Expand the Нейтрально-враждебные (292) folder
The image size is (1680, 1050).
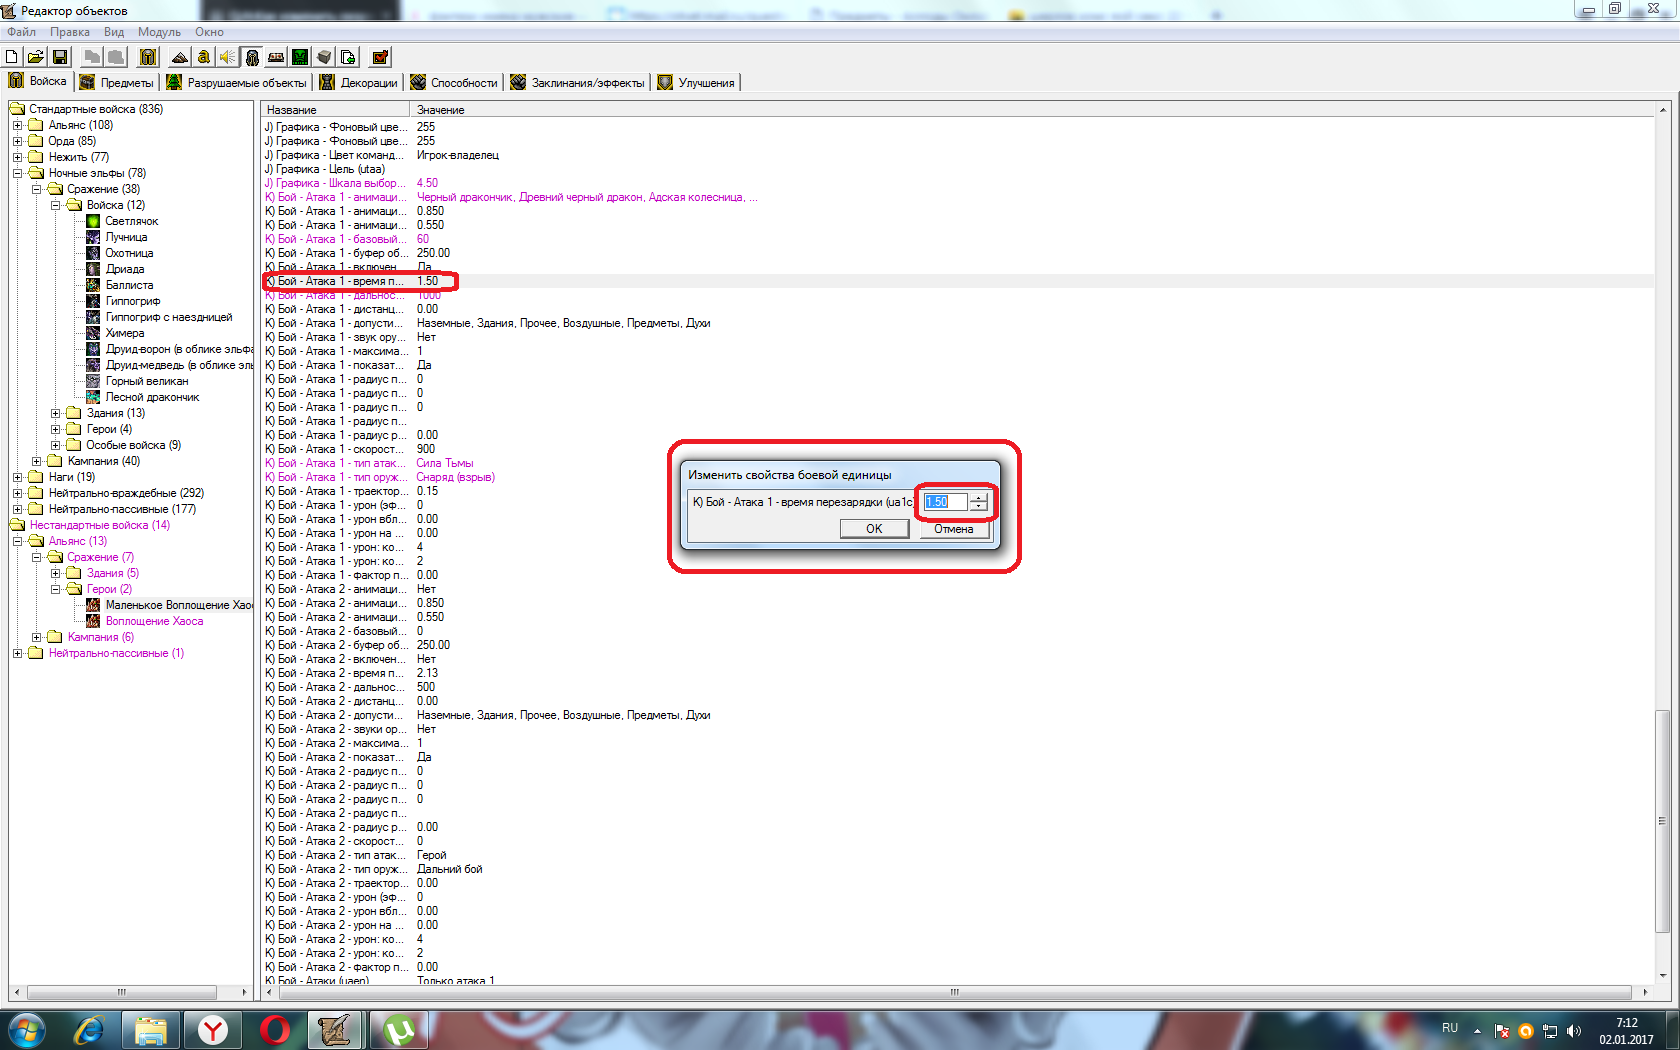click(x=17, y=493)
